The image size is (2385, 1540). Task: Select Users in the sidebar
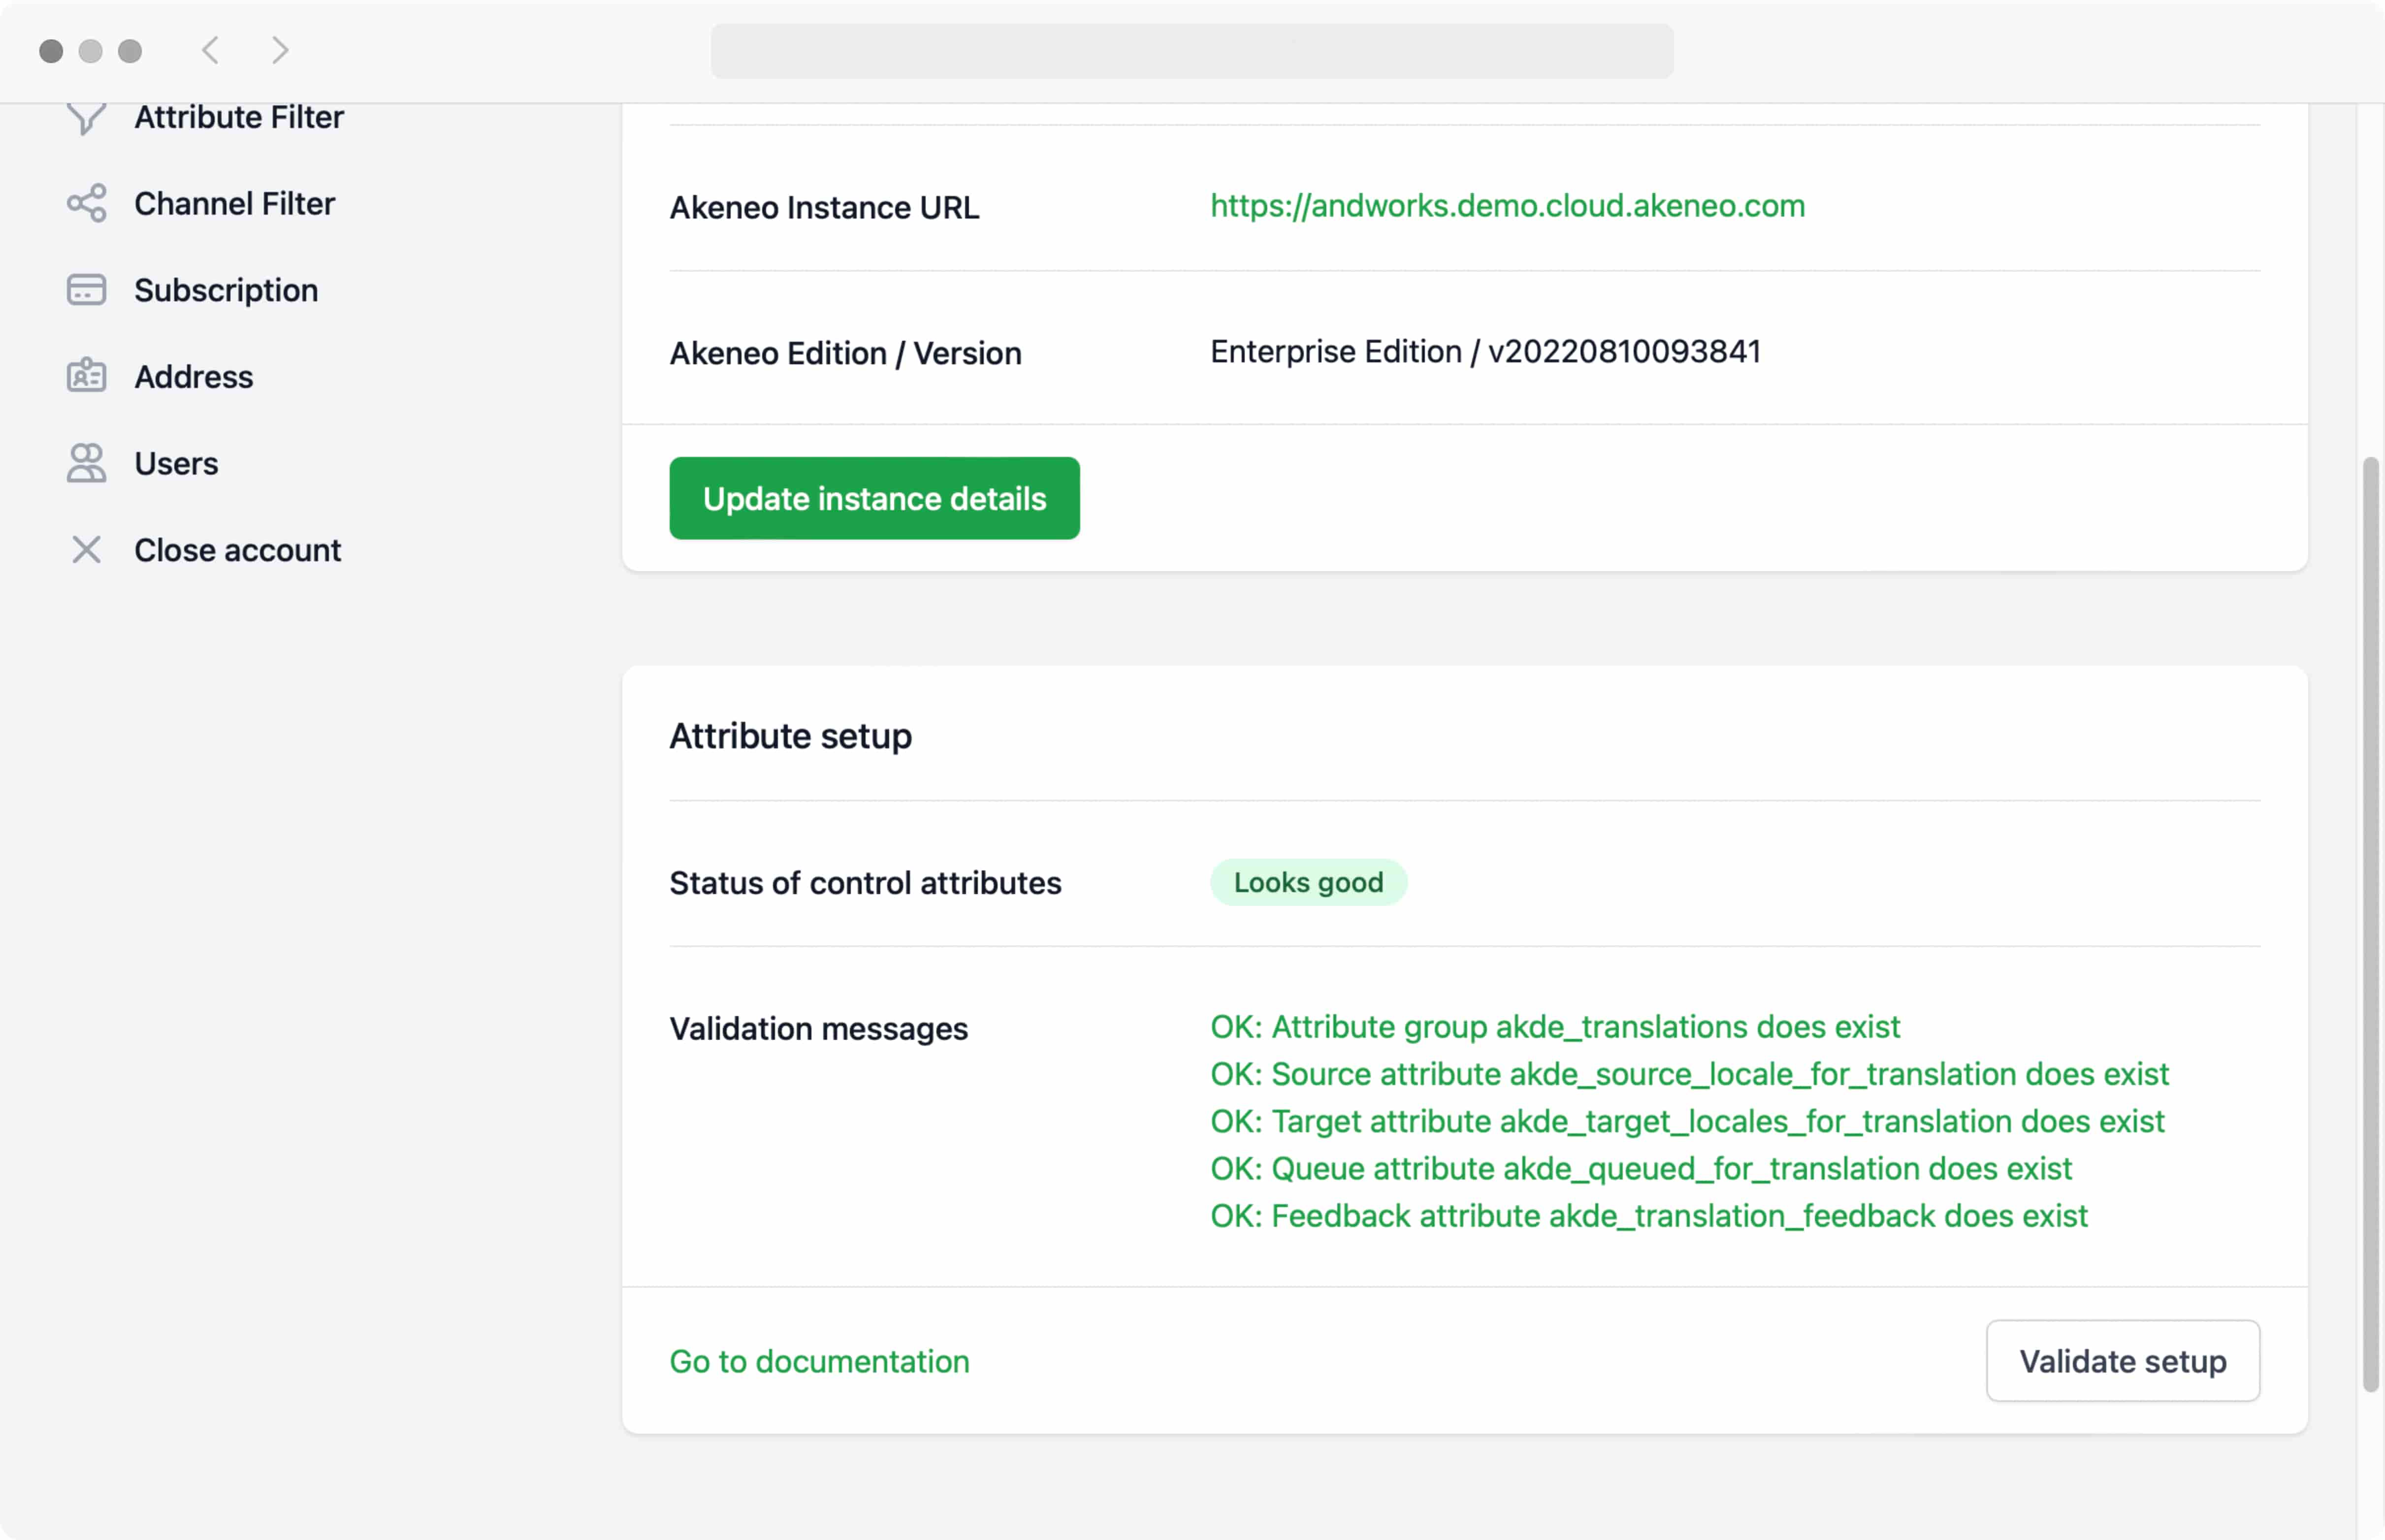tap(176, 463)
